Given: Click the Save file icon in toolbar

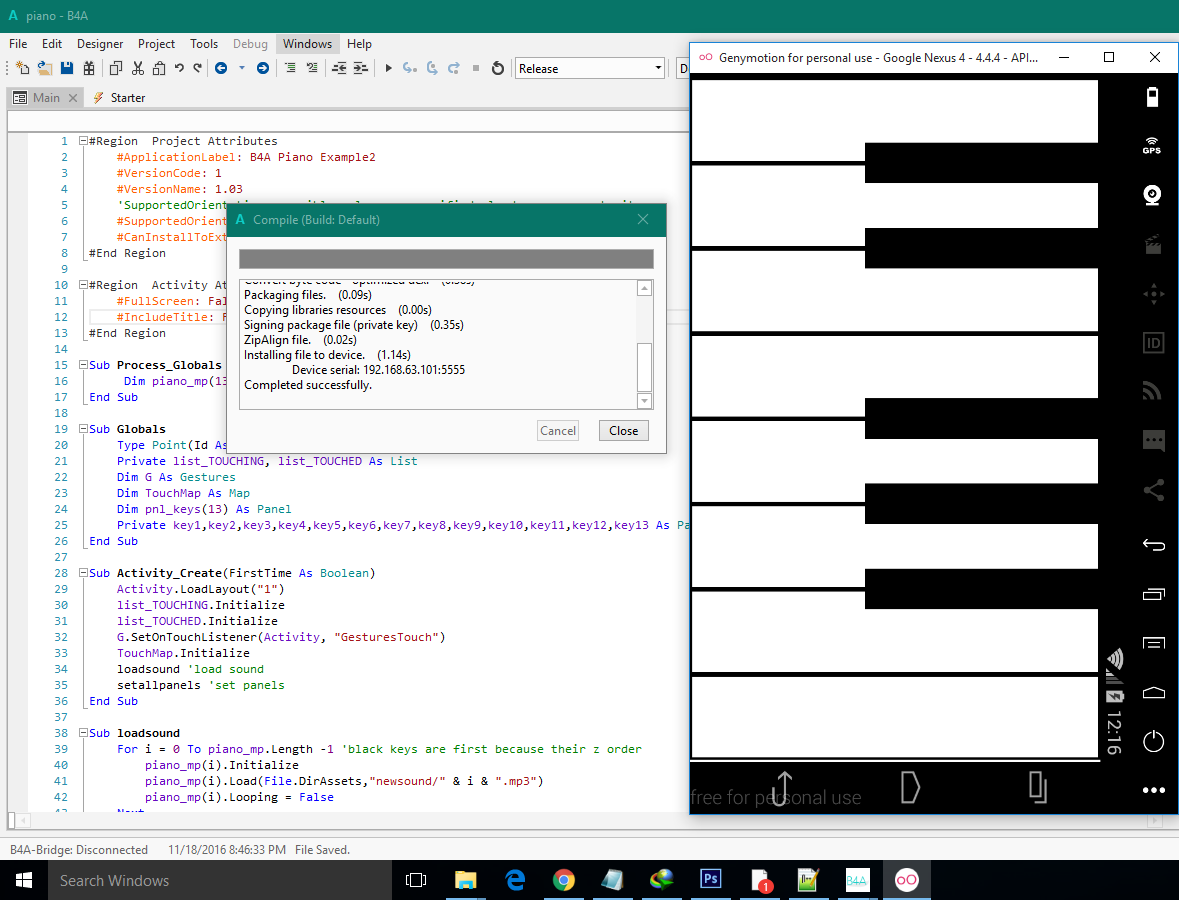Looking at the screenshot, I should [67, 68].
